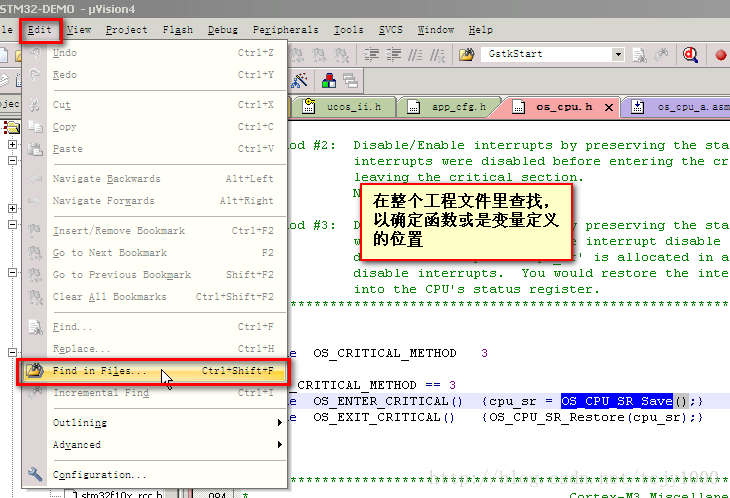Click the Comment selection toolbar icon
This screenshot has height=498, width=730.
pos(415,55)
